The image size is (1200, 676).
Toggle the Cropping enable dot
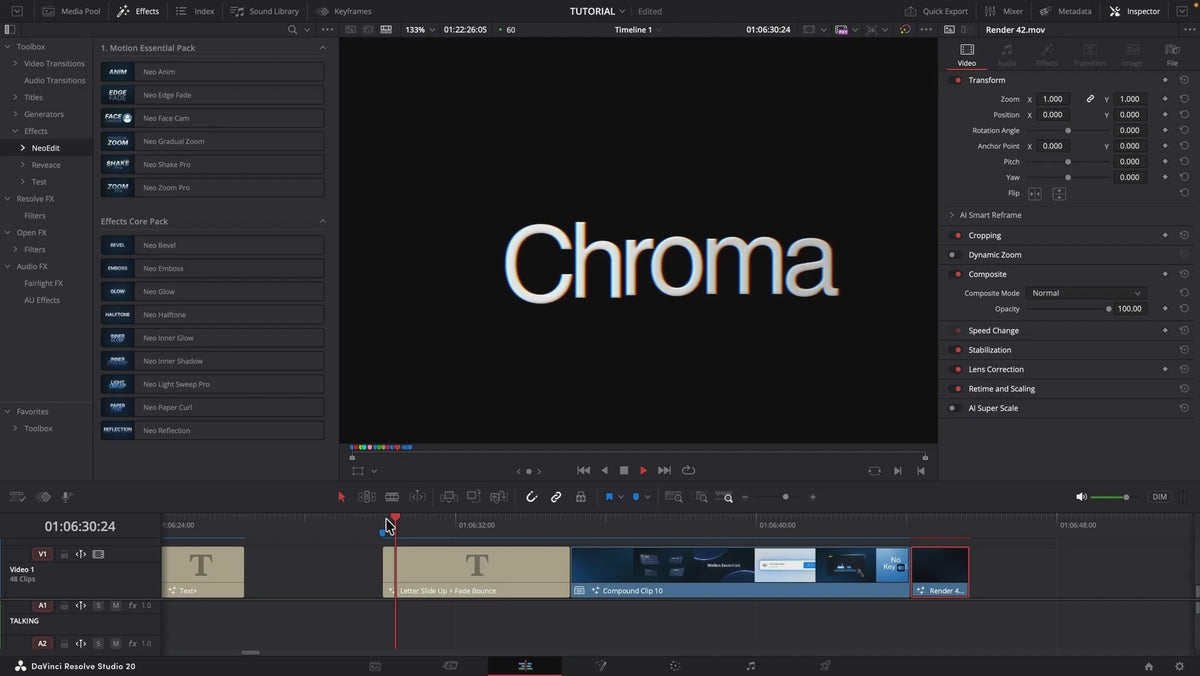click(958, 236)
